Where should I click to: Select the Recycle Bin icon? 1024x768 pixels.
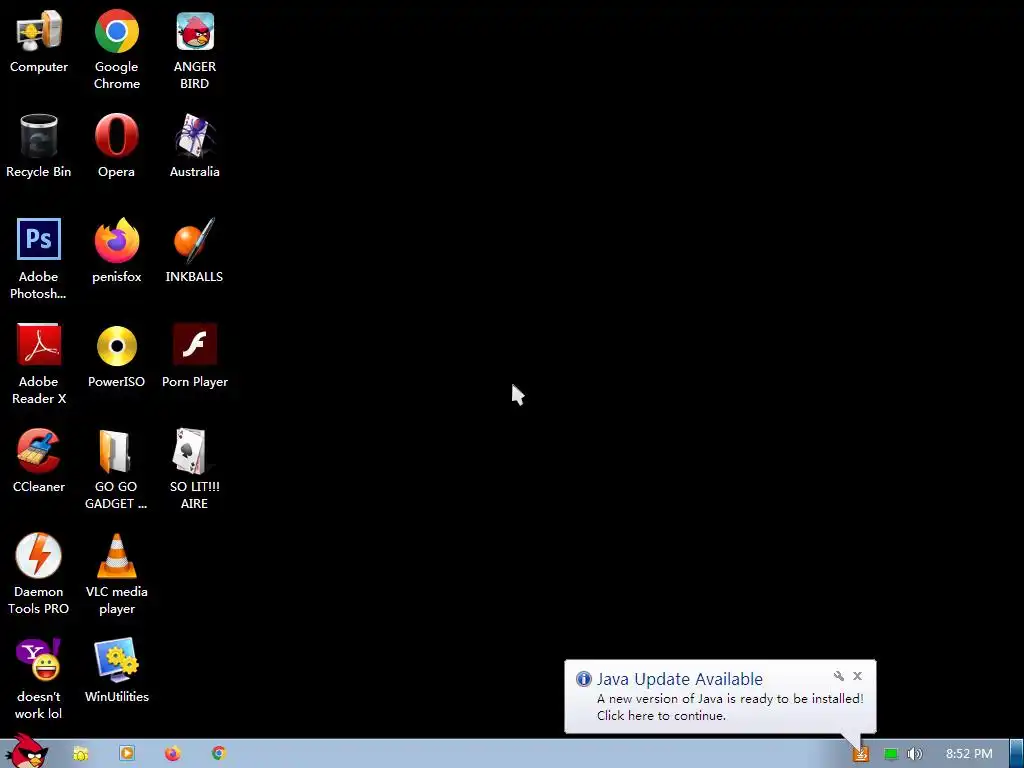(x=39, y=146)
